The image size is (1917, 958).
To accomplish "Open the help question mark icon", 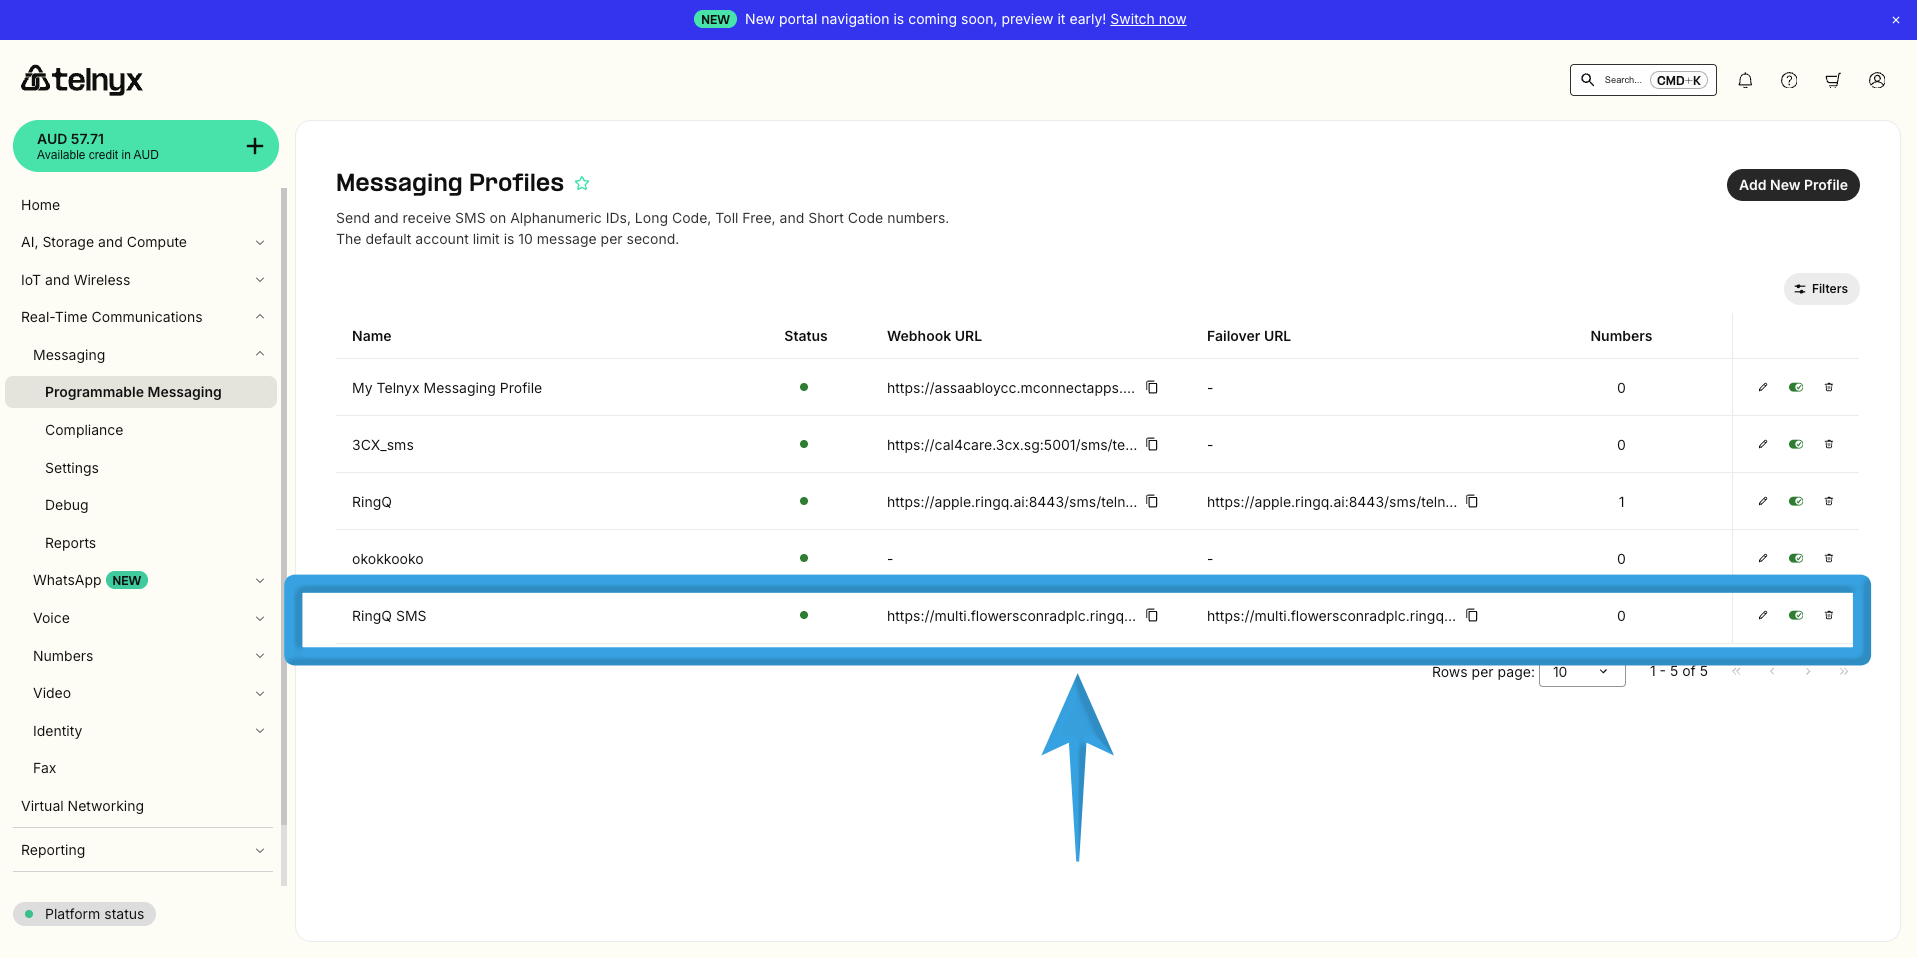I will 1788,80.
